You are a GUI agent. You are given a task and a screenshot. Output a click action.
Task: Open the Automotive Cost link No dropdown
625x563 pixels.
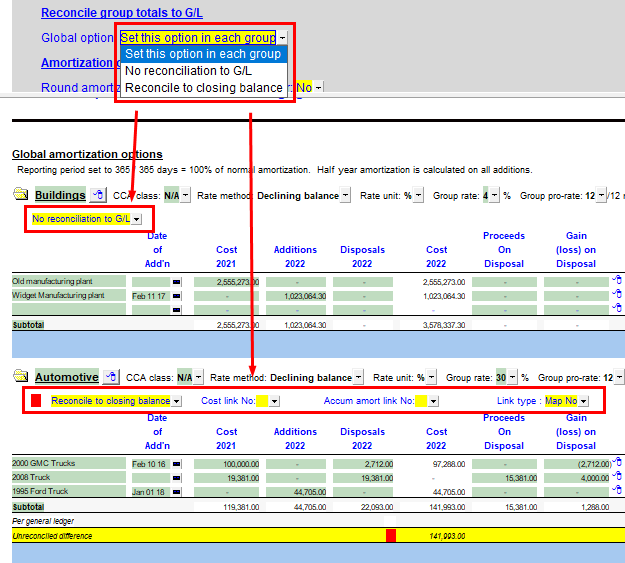click(x=274, y=401)
